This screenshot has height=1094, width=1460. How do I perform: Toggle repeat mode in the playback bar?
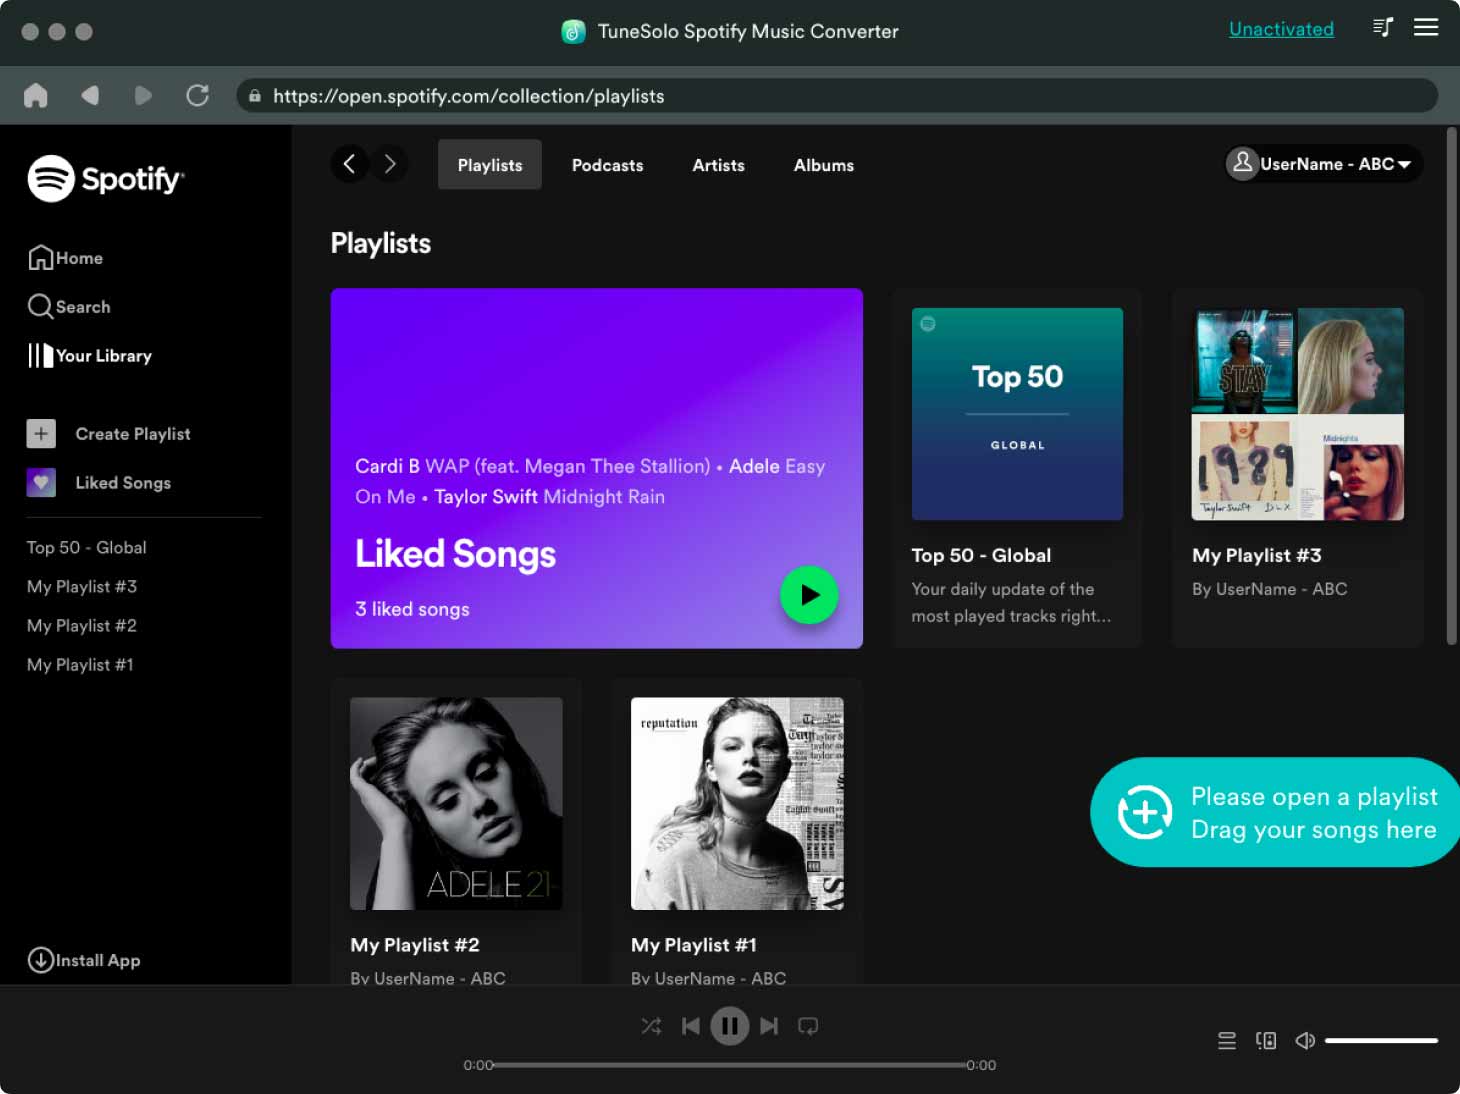807,1025
